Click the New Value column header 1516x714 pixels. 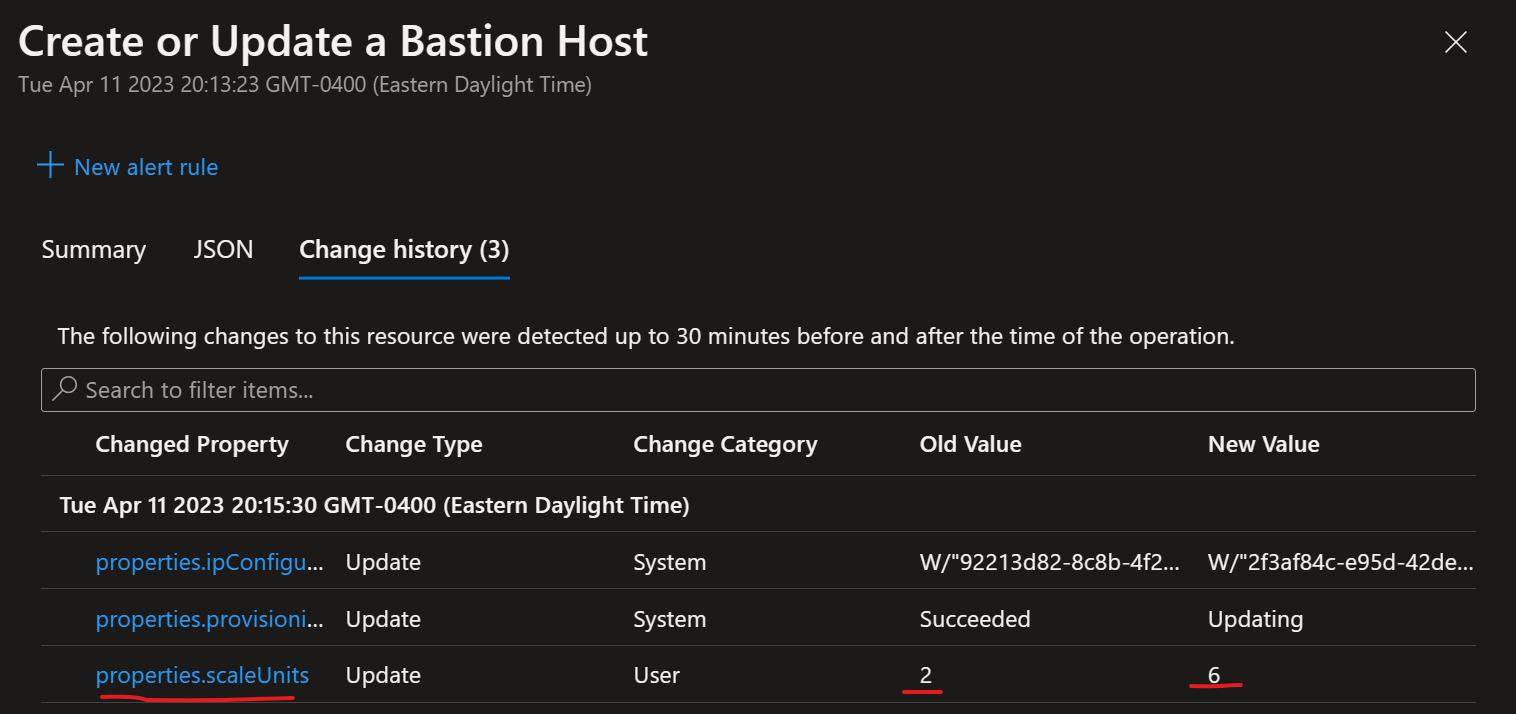click(1264, 444)
